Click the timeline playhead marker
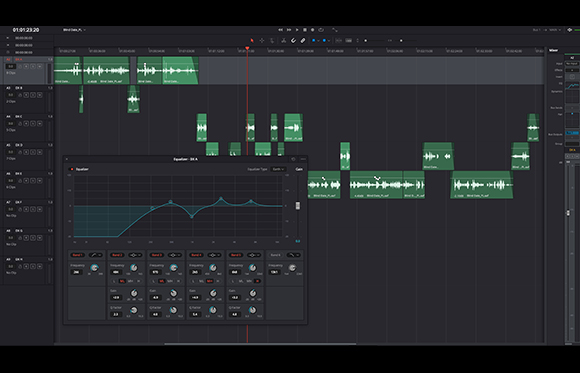Viewport: 580px width, 373px height. tap(247, 48)
